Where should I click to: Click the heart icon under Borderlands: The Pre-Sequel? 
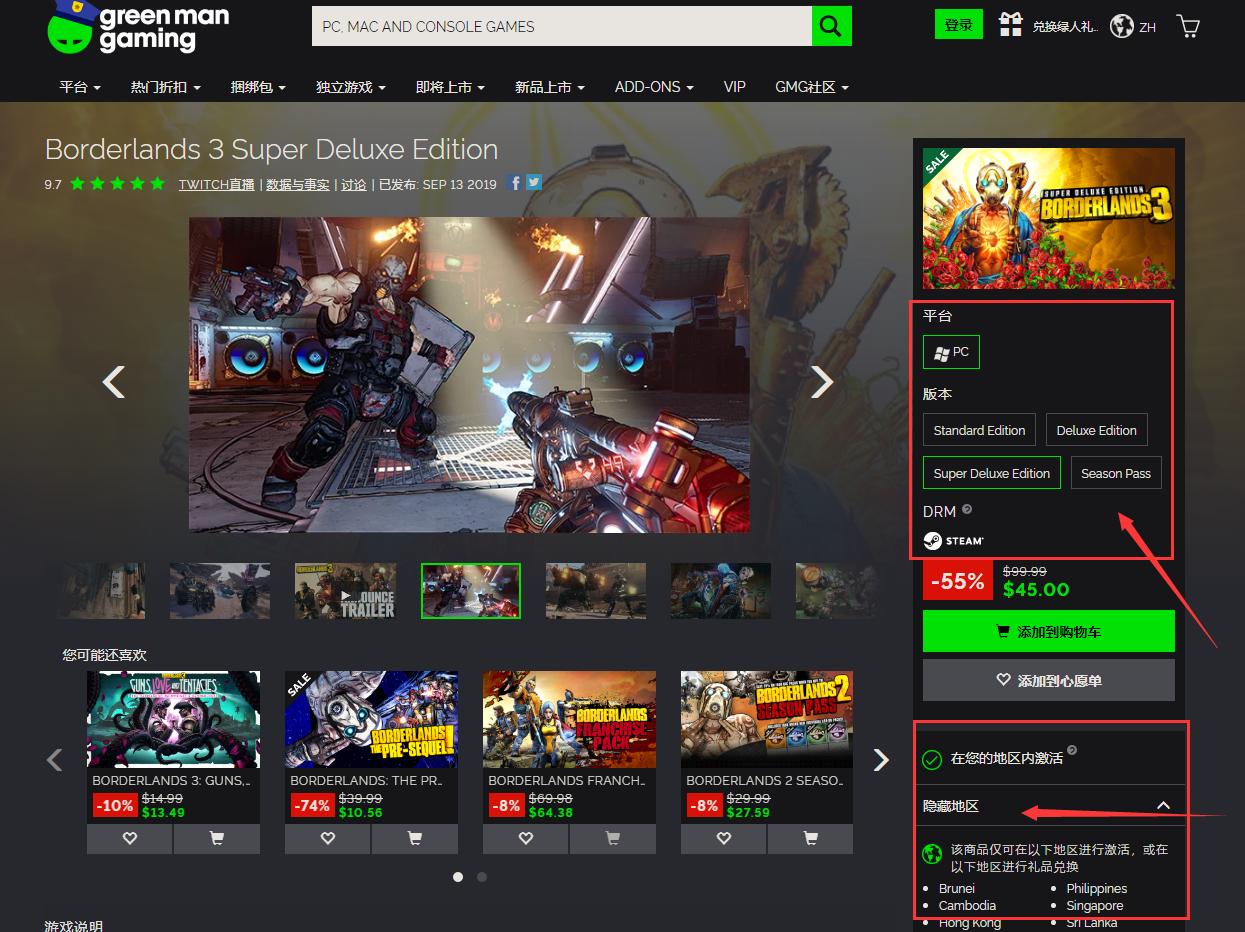coord(327,838)
